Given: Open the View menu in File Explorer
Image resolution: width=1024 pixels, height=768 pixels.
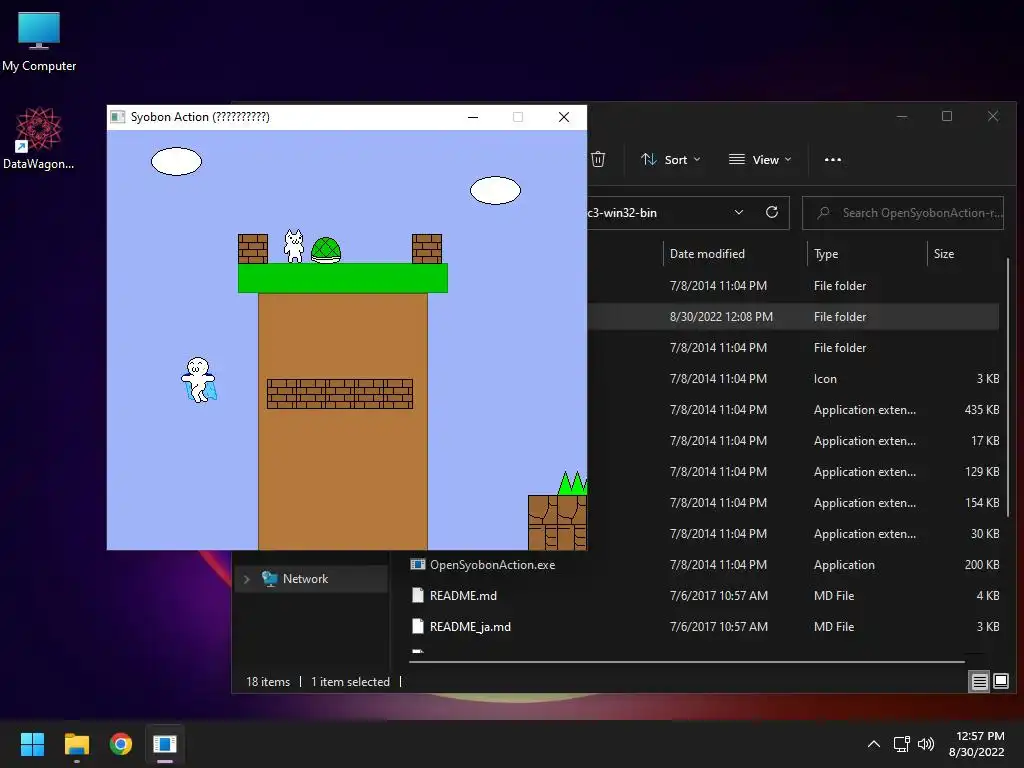Looking at the screenshot, I should 760,159.
